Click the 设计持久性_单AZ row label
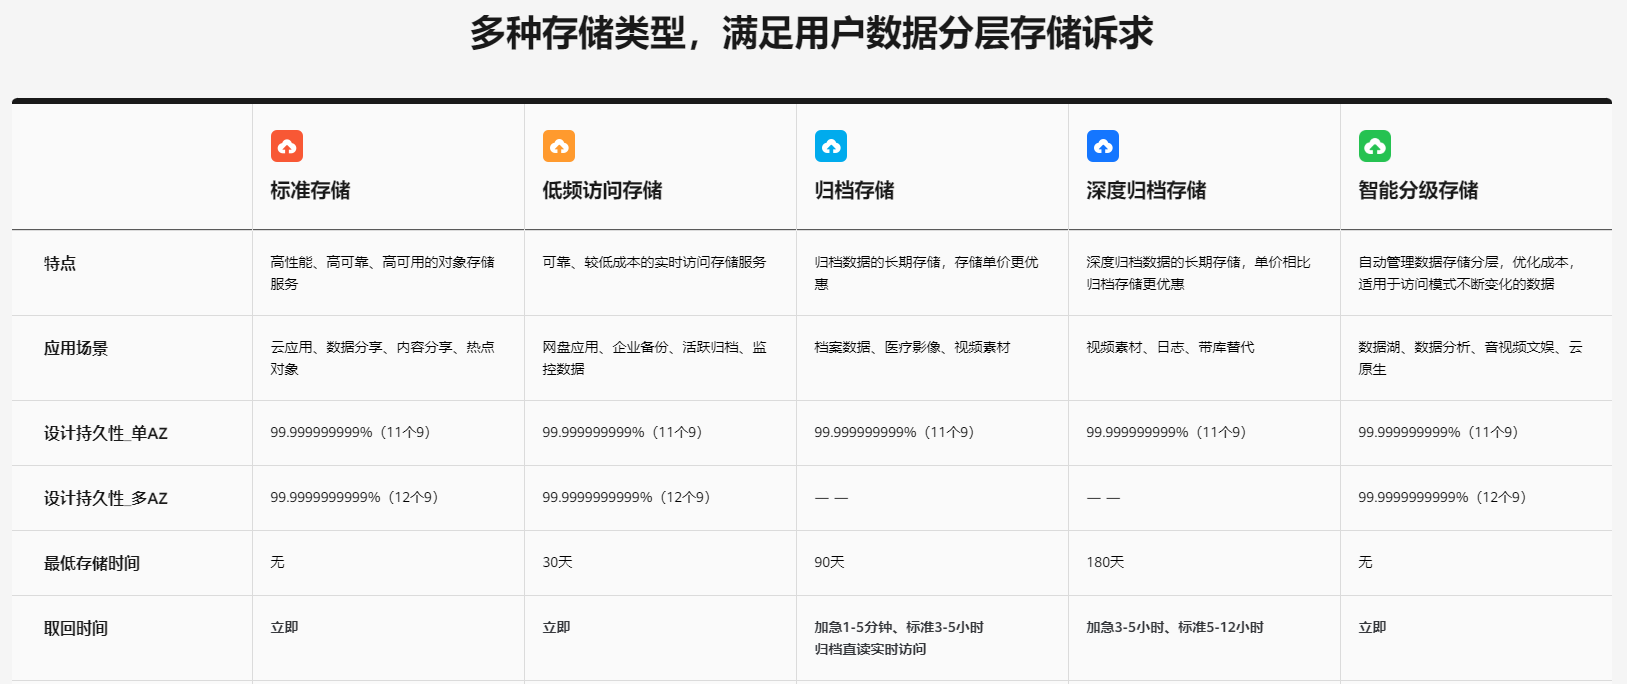Viewport: 1627px width, 684px height. tap(106, 433)
